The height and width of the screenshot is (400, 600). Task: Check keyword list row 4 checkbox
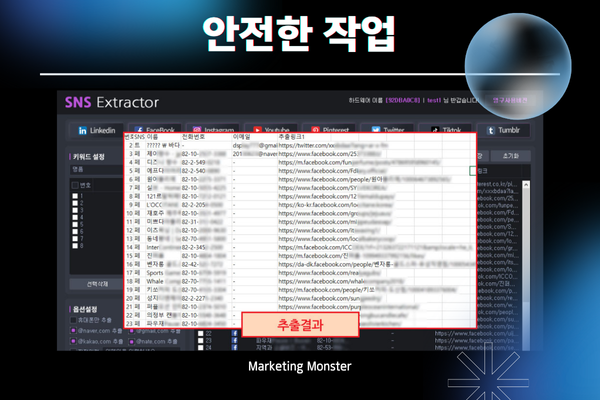[75, 217]
